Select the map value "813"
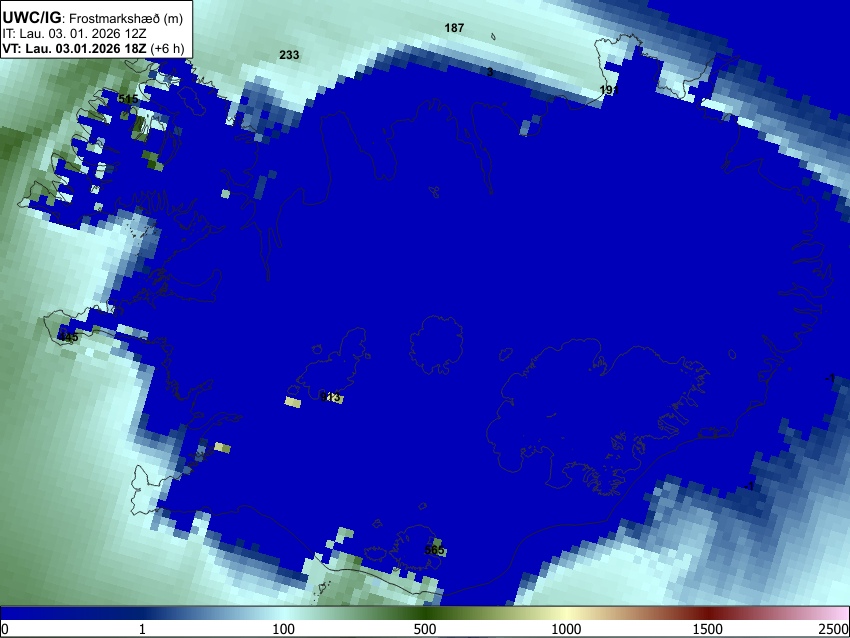850x638 pixels. click(x=330, y=397)
